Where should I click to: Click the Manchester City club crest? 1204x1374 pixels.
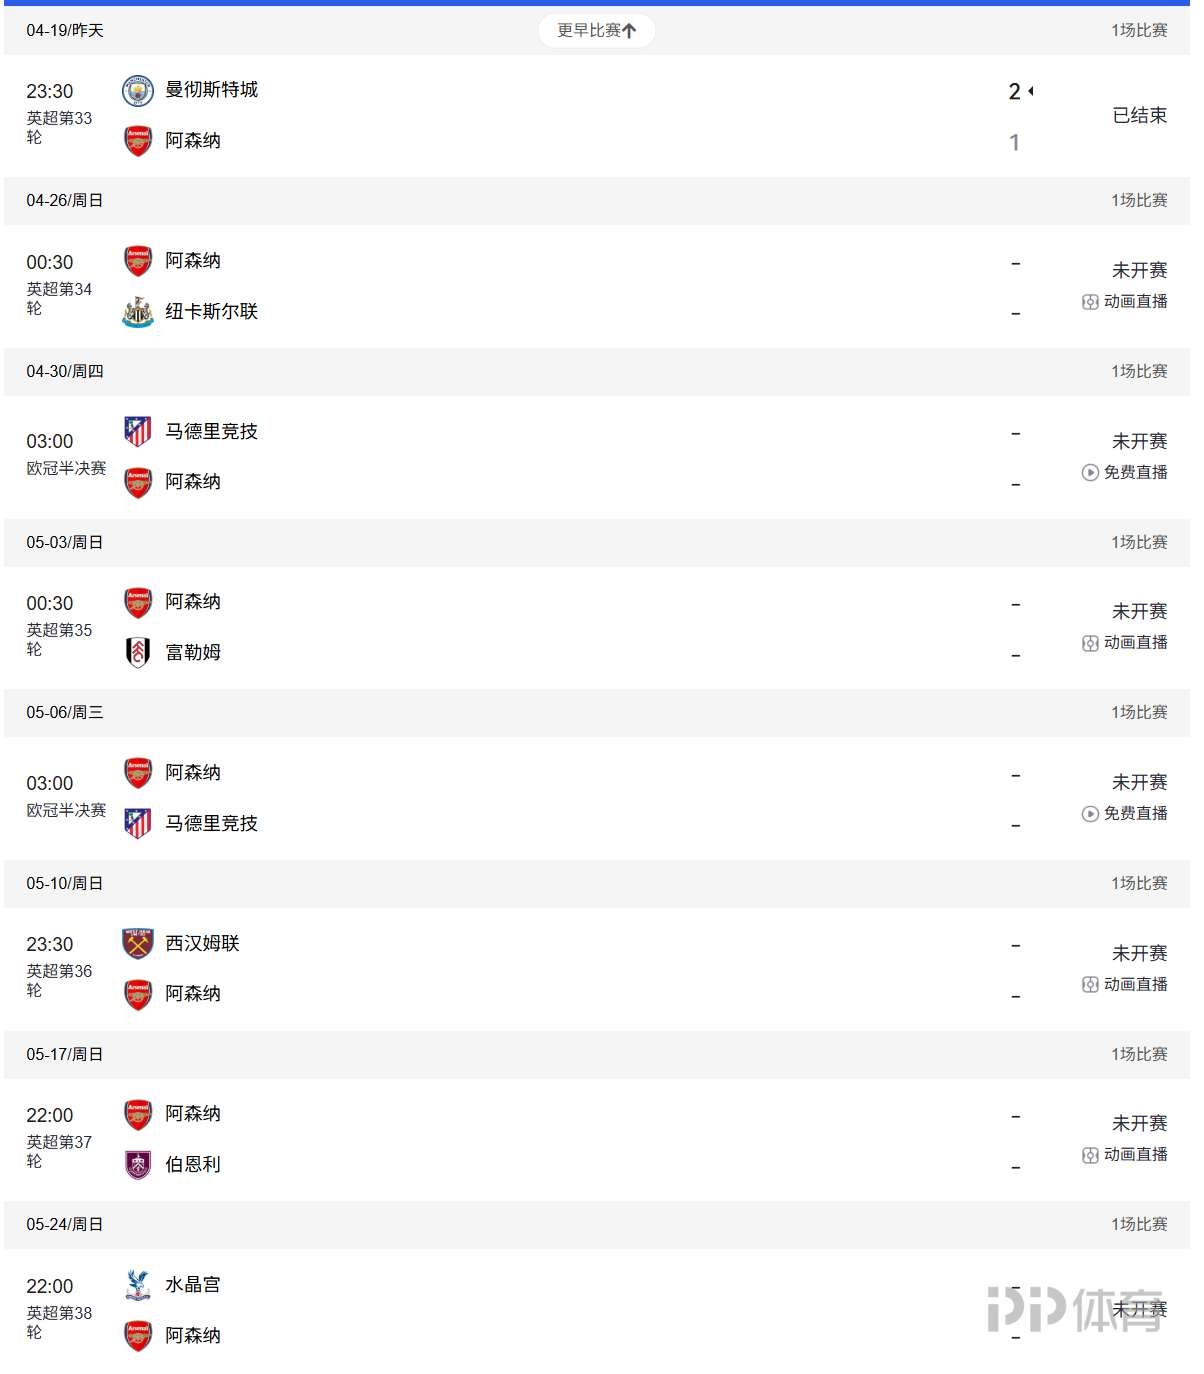click(x=138, y=91)
